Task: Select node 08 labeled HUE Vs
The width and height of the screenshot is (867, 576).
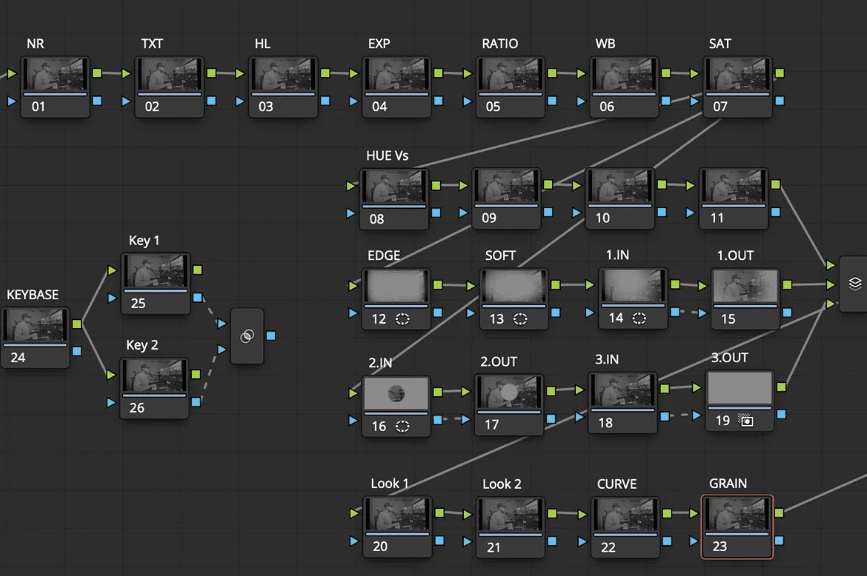Action: [x=394, y=199]
